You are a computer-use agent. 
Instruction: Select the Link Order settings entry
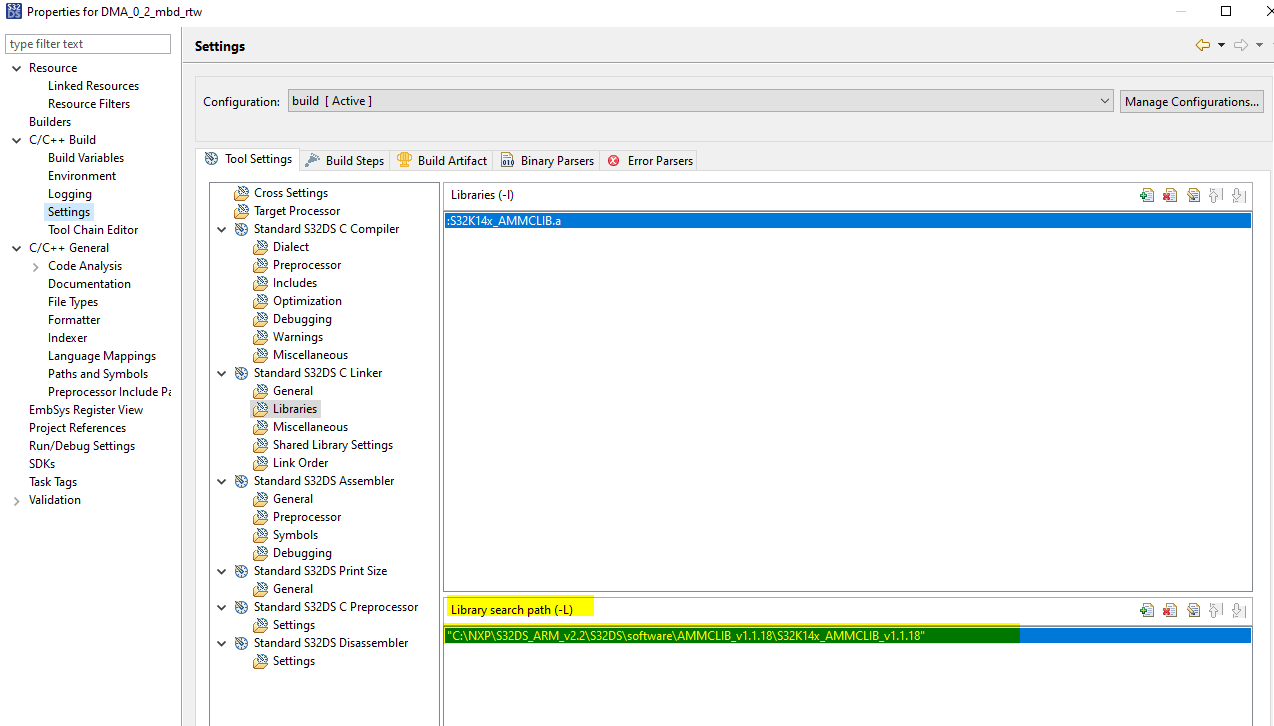pyautogui.click(x=298, y=462)
